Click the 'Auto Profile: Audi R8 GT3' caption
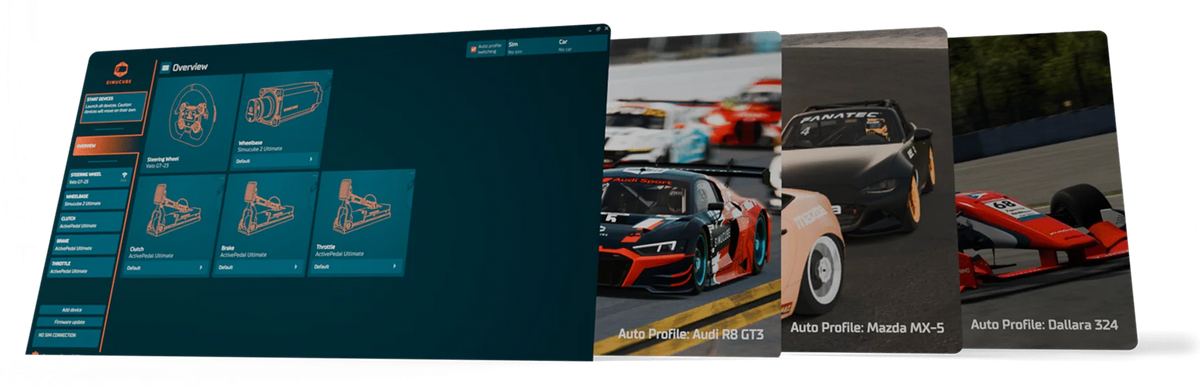The height and width of the screenshot is (387, 1200). (690, 334)
